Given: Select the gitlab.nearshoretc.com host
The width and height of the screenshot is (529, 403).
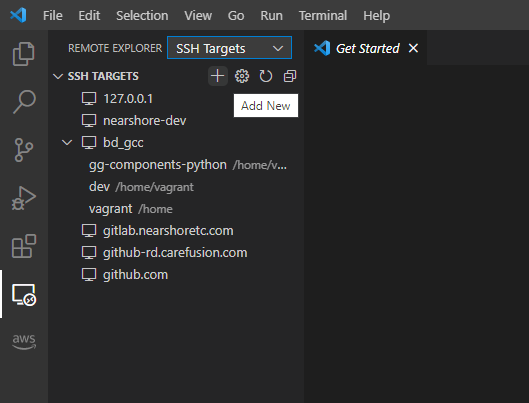Looking at the screenshot, I should [168, 231].
